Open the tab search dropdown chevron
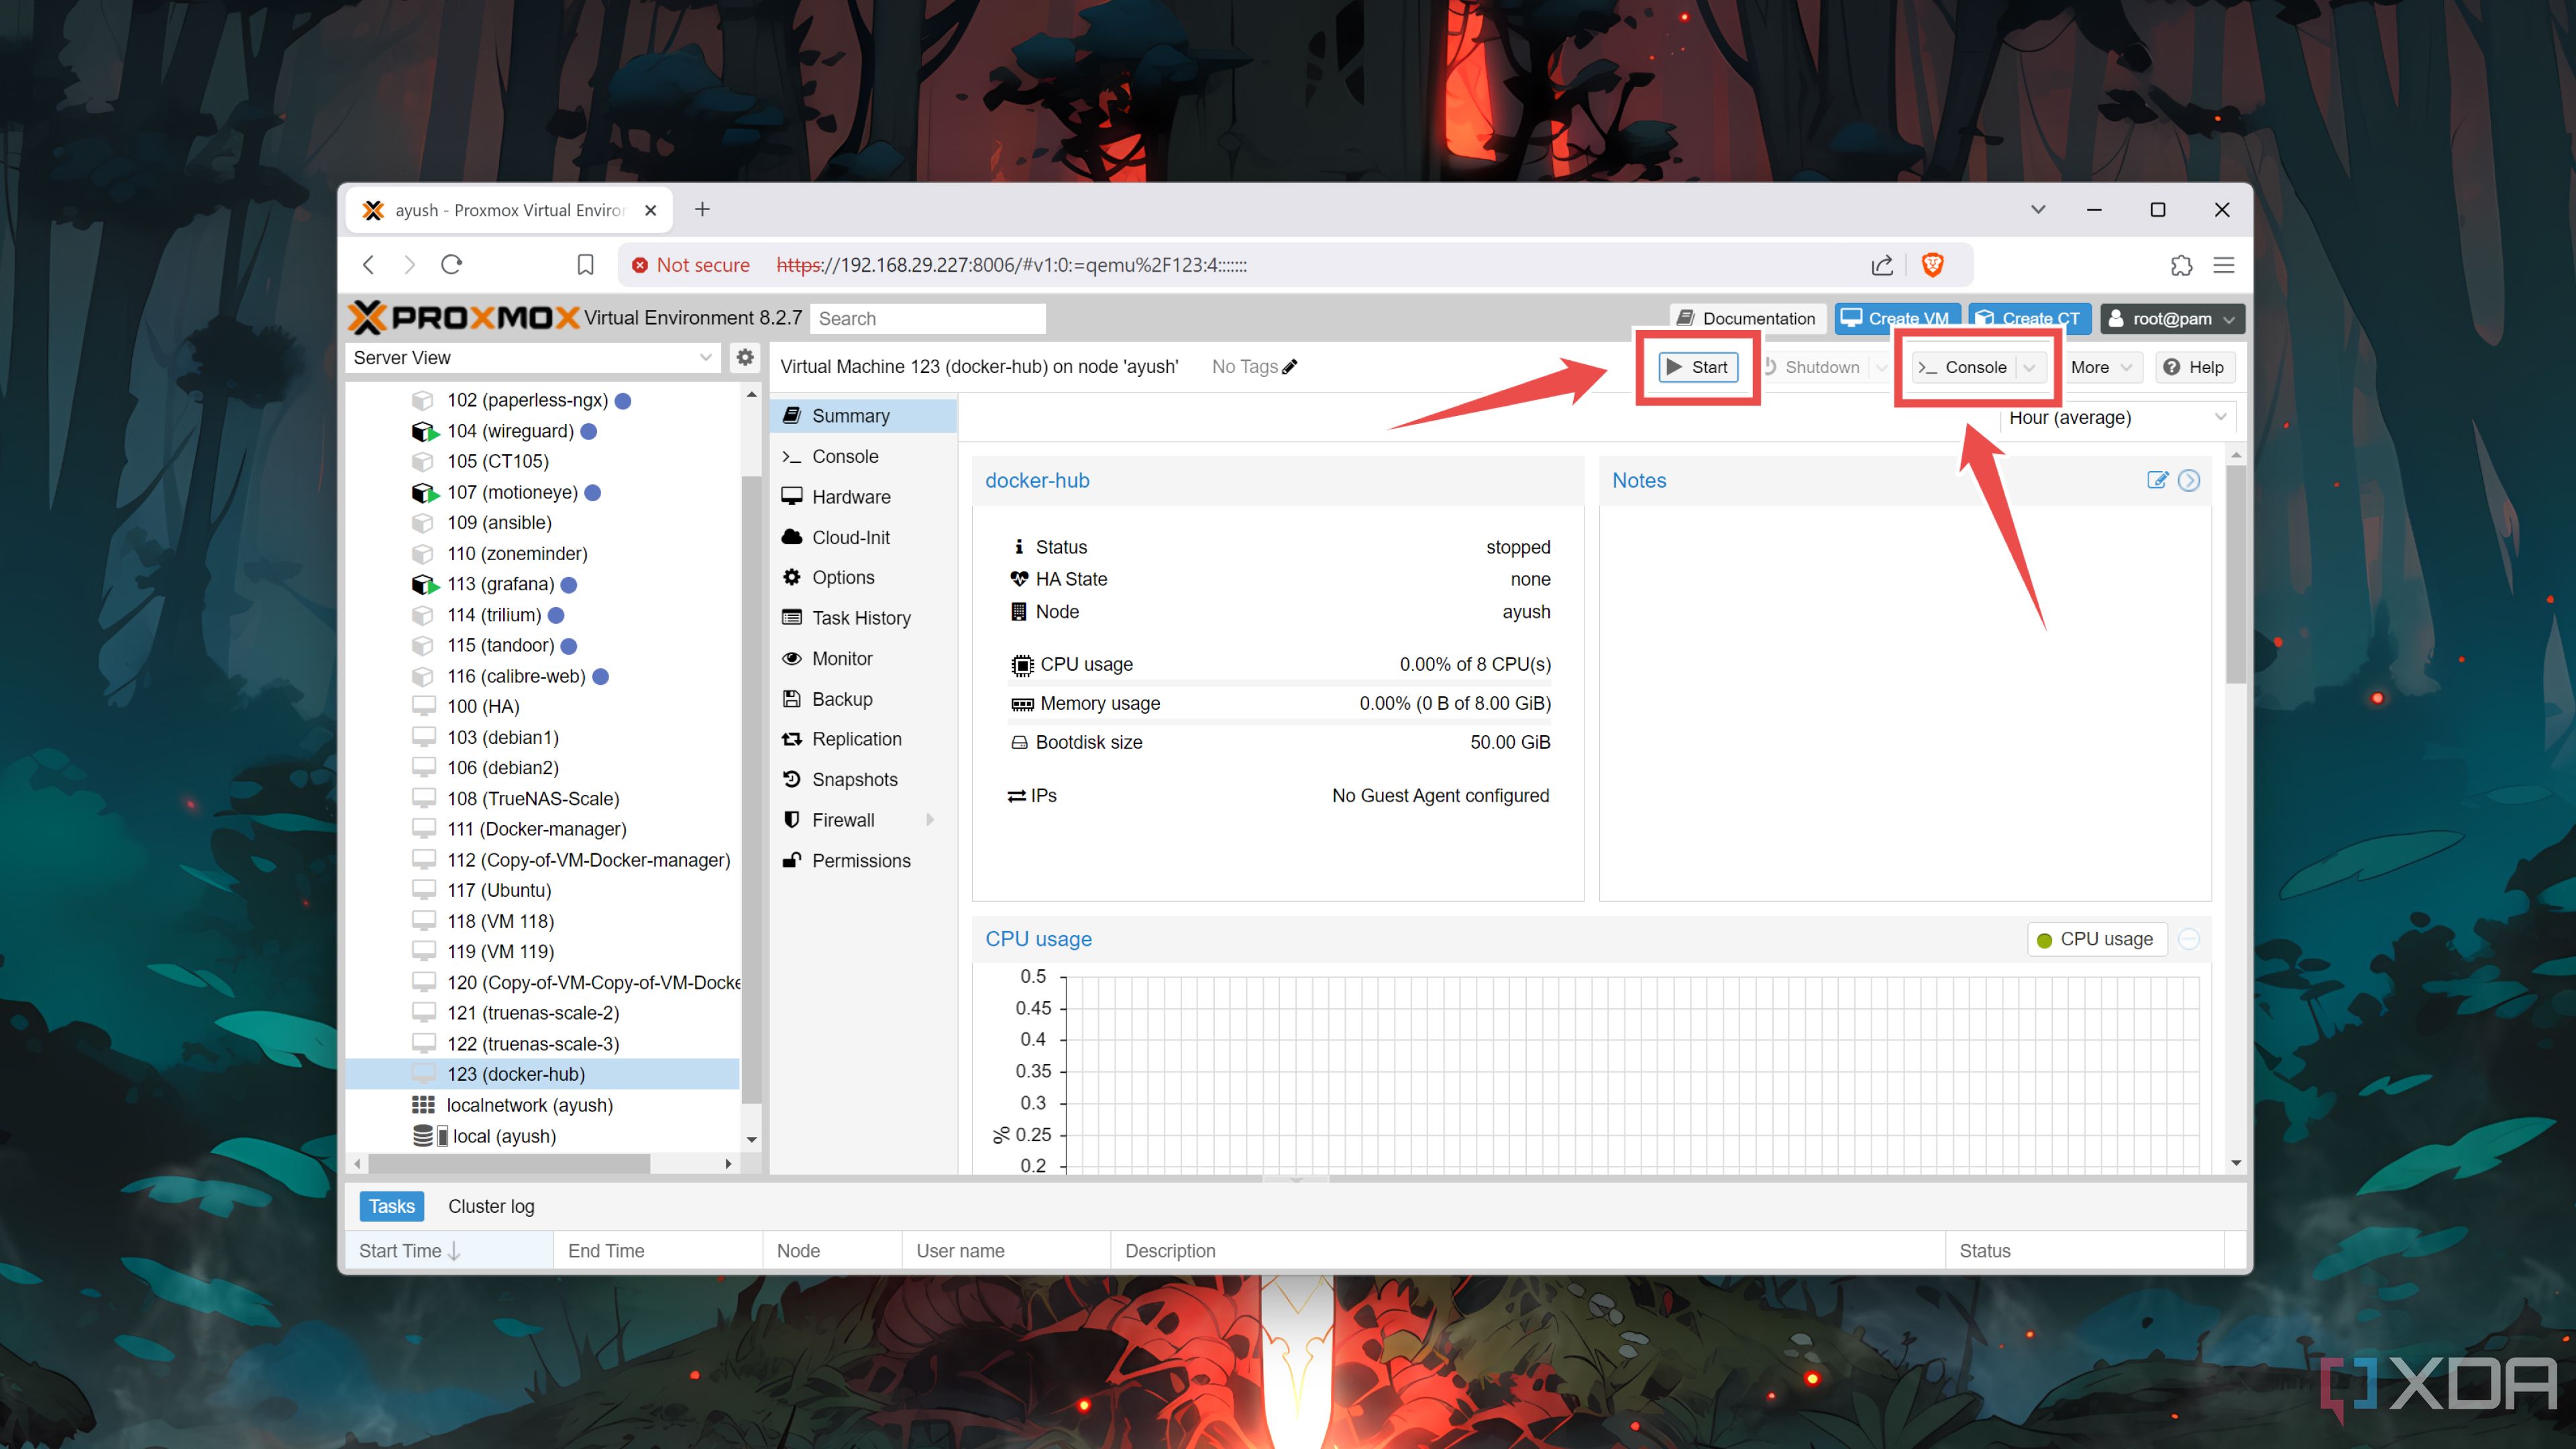Viewport: 2576px width, 1449px height. [2038, 209]
